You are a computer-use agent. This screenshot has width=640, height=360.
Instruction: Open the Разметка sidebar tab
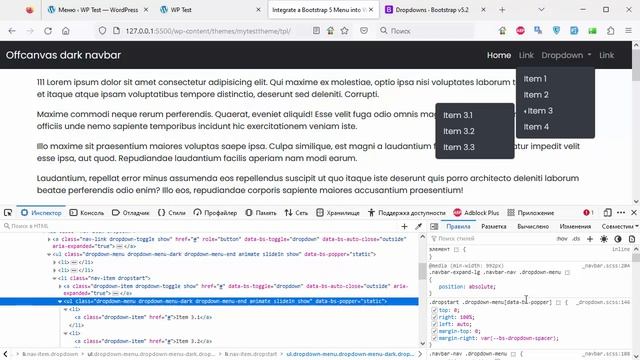click(493, 226)
